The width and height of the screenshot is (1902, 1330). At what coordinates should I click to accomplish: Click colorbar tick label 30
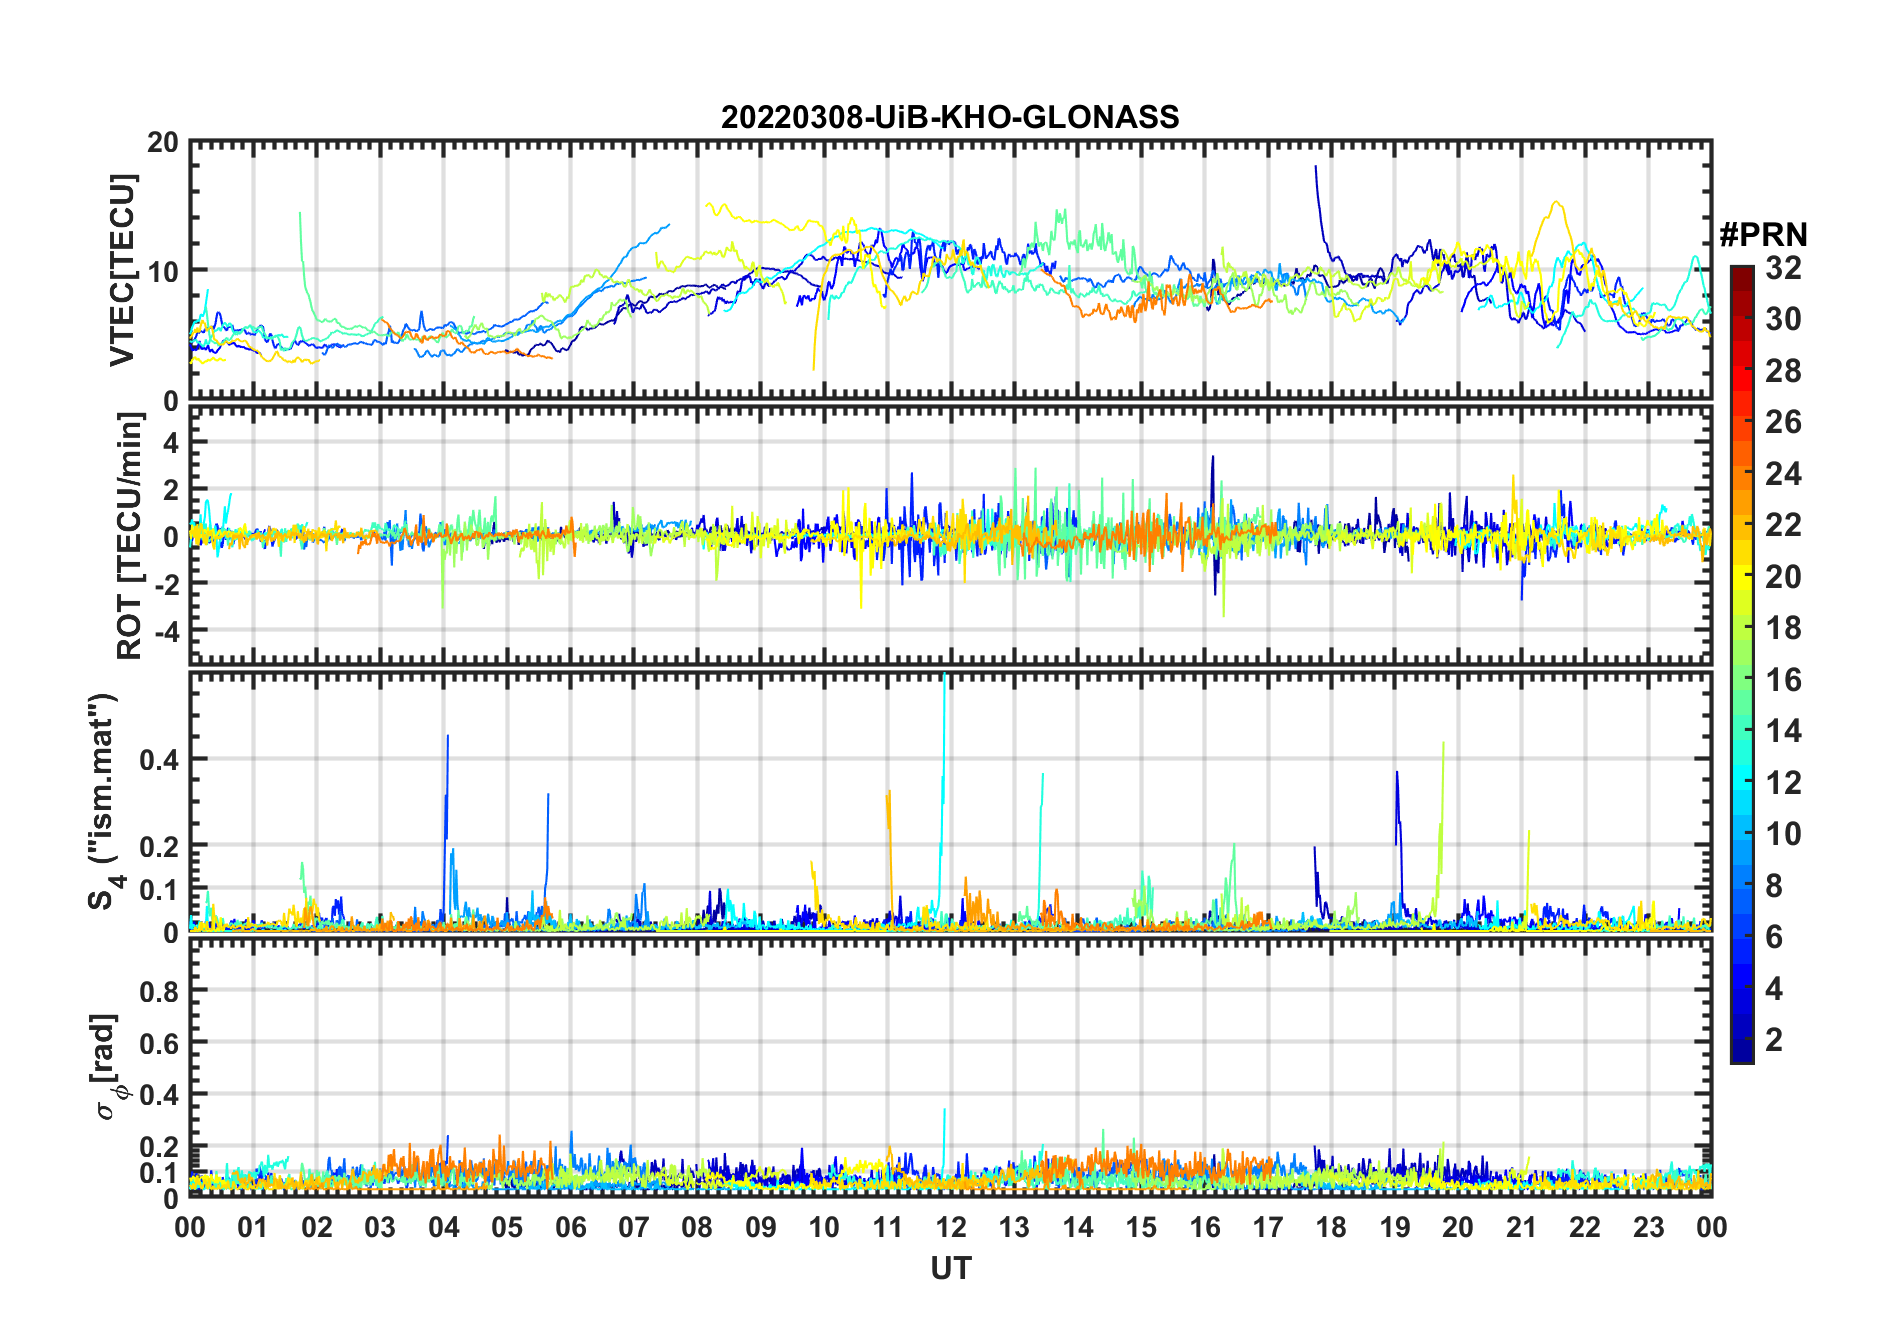tap(1783, 319)
